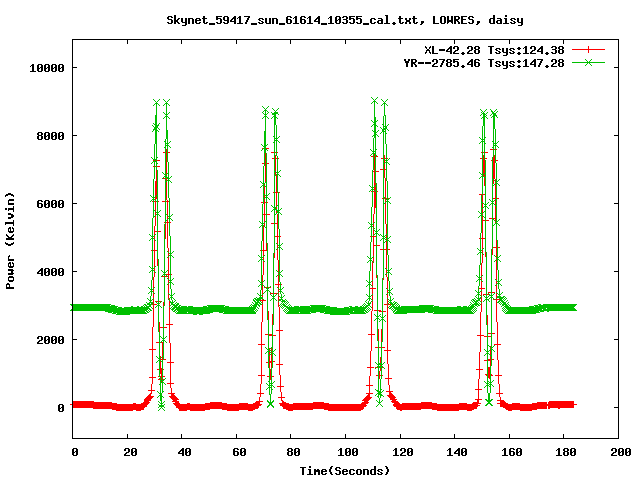Click the green line sample in legend

[x=588, y=62]
